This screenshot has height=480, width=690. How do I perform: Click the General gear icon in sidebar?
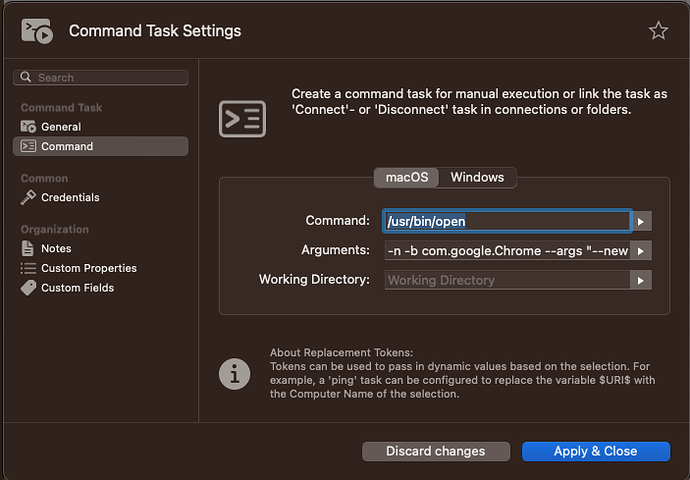(x=28, y=127)
